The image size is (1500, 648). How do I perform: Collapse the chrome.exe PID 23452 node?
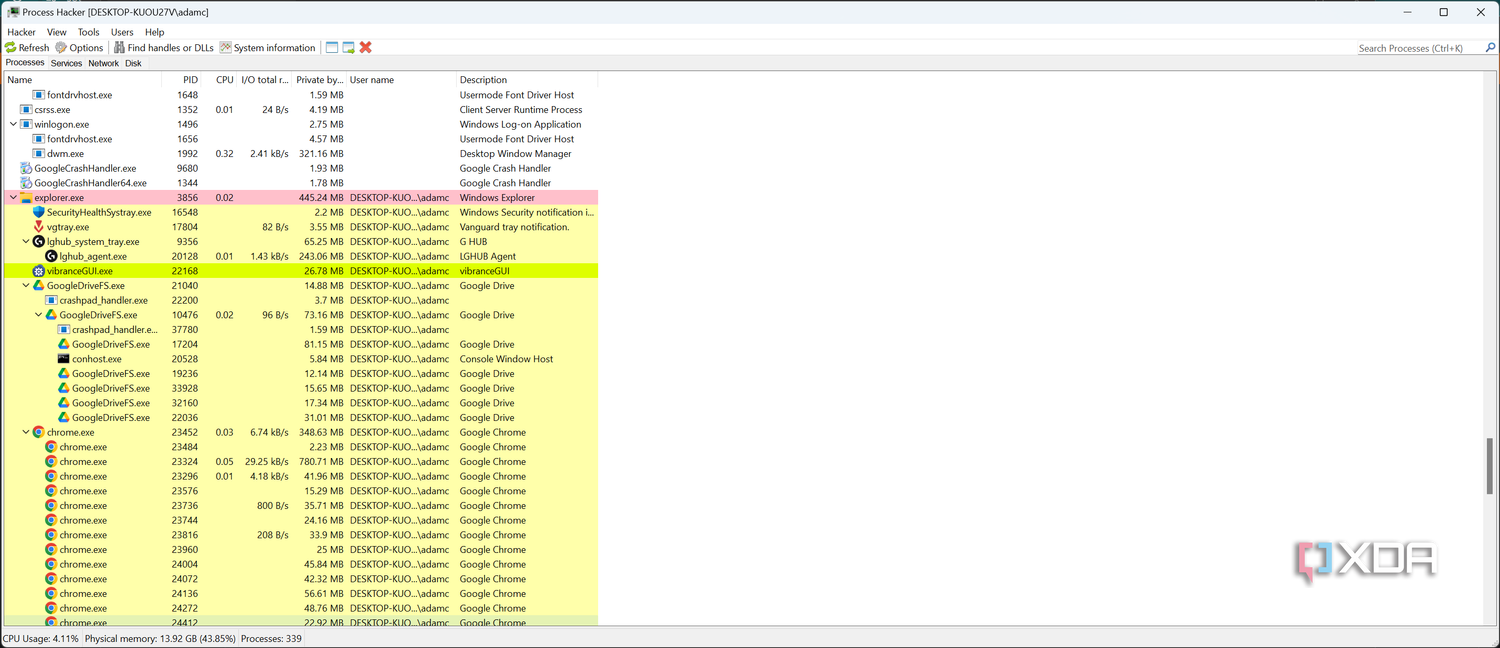click(x=26, y=432)
